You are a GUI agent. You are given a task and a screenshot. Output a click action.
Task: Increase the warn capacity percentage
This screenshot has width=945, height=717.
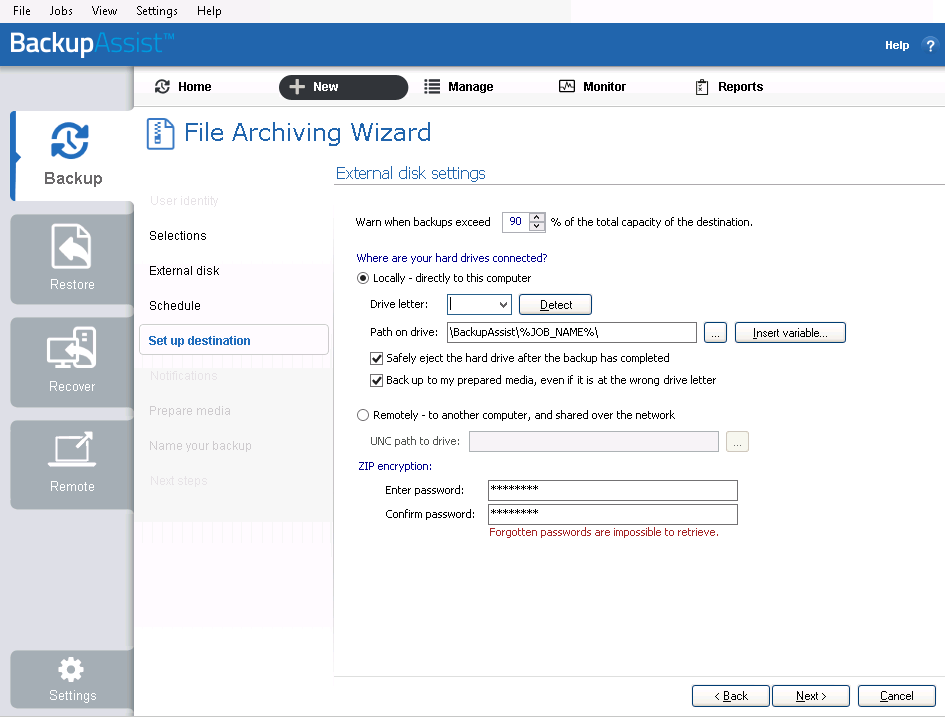tap(536, 218)
